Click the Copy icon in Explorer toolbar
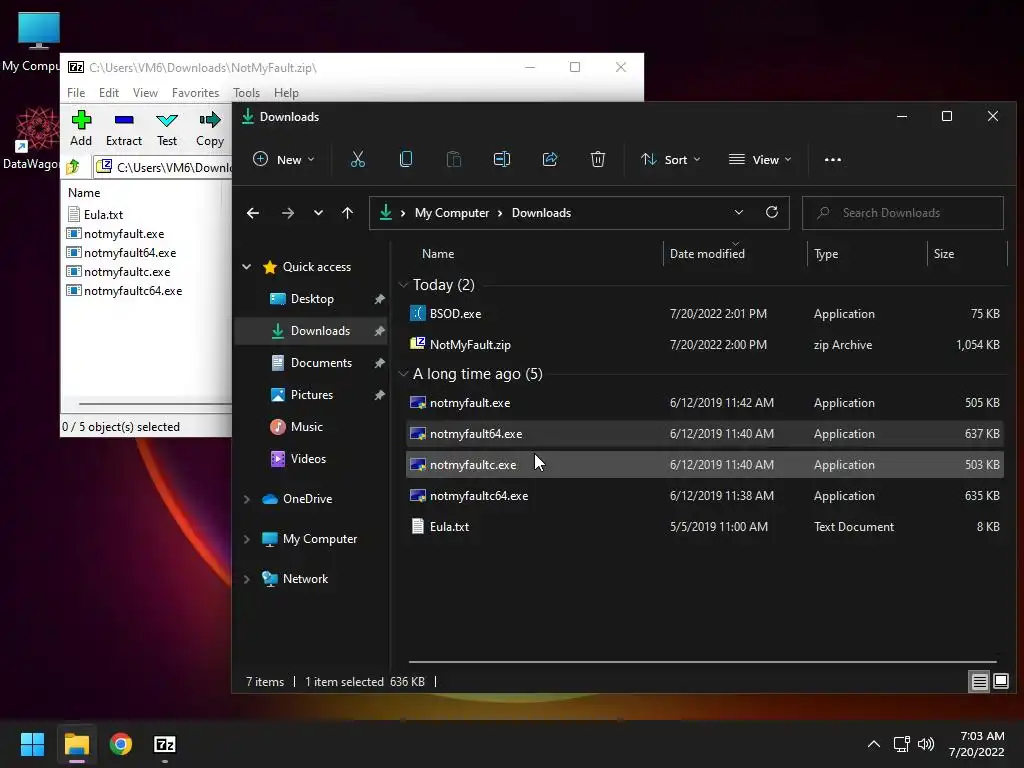 pyautogui.click(x=406, y=159)
